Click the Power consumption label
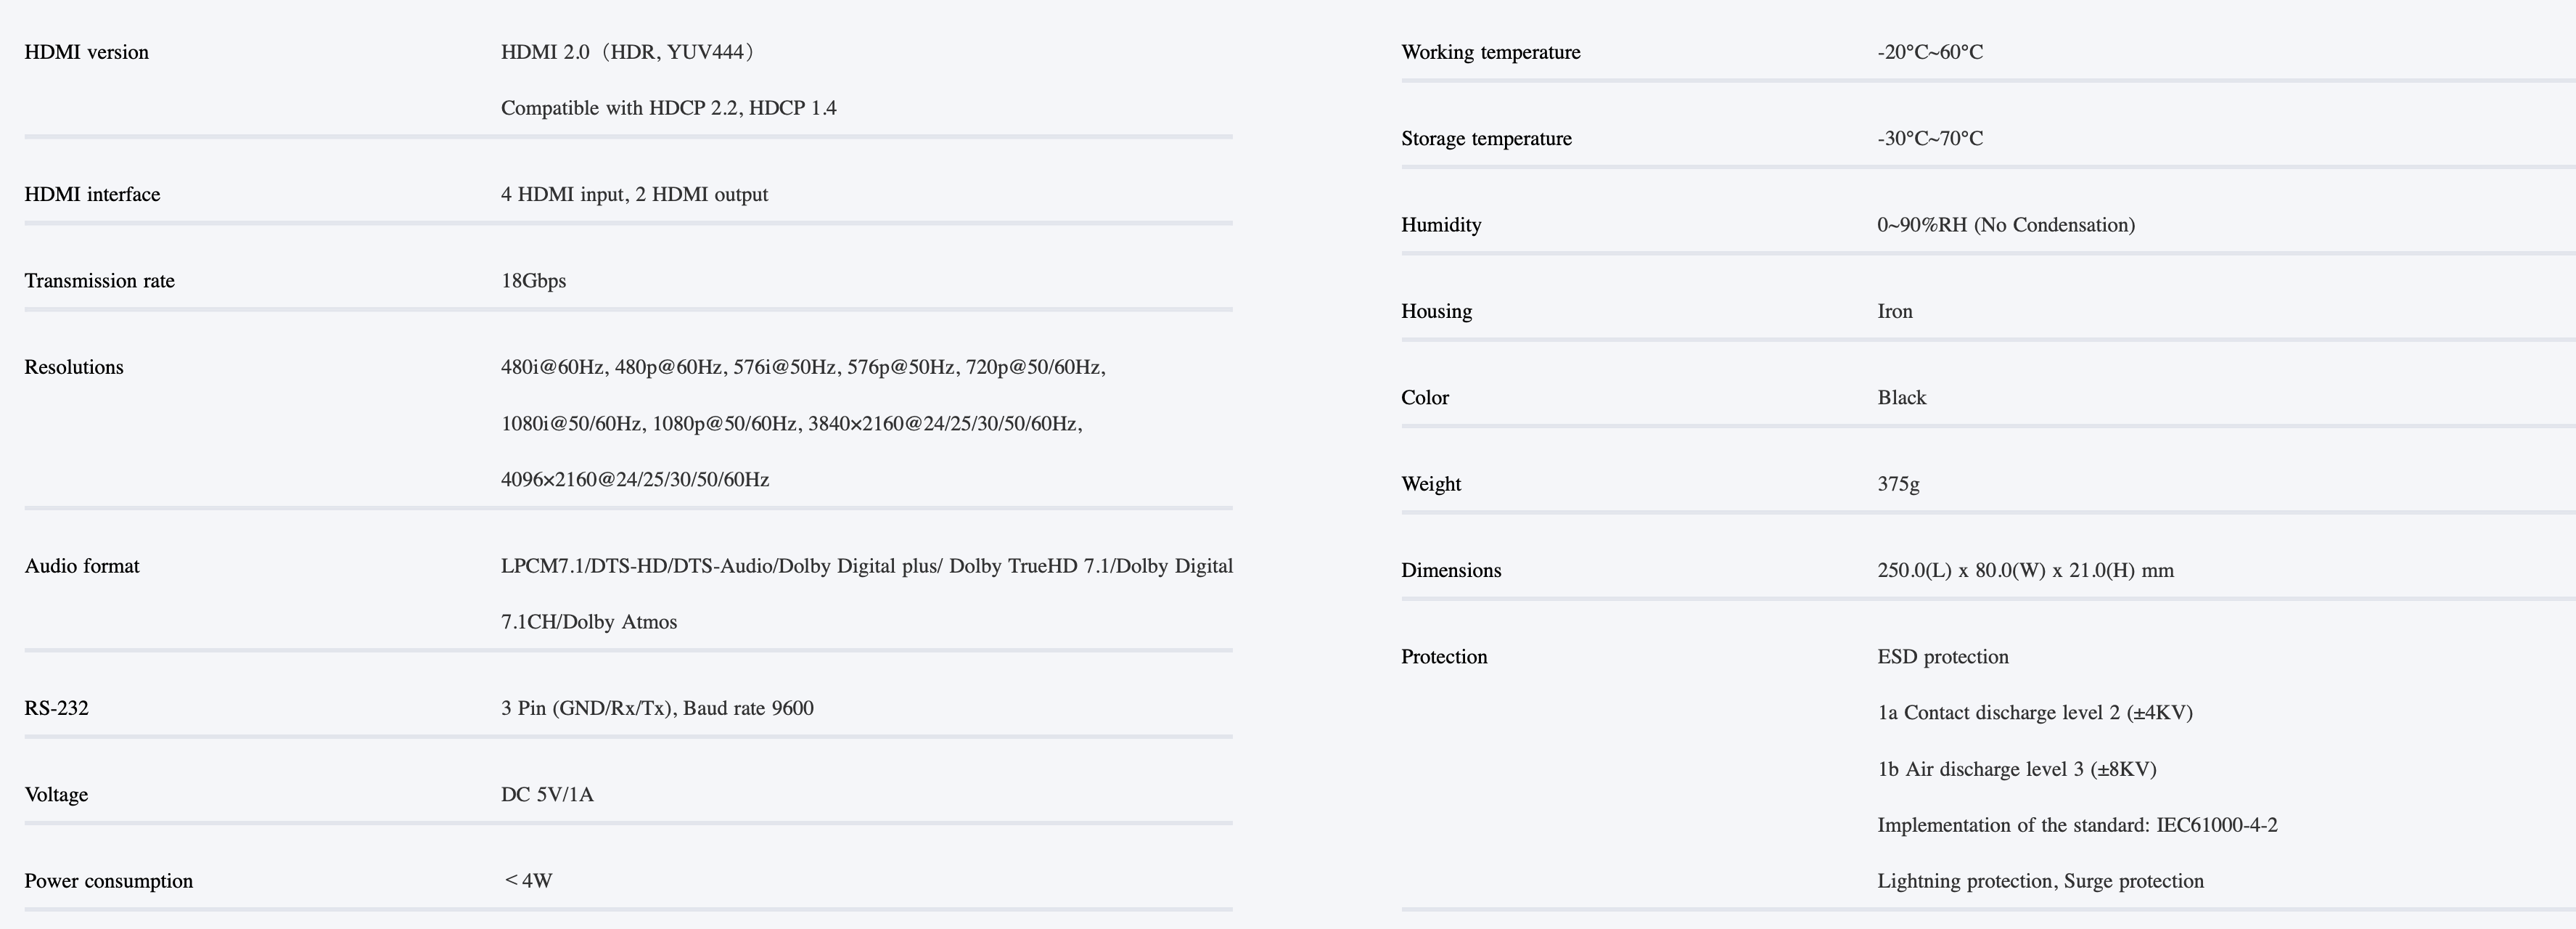Image resolution: width=2576 pixels, height=929 pixels. 109,881
